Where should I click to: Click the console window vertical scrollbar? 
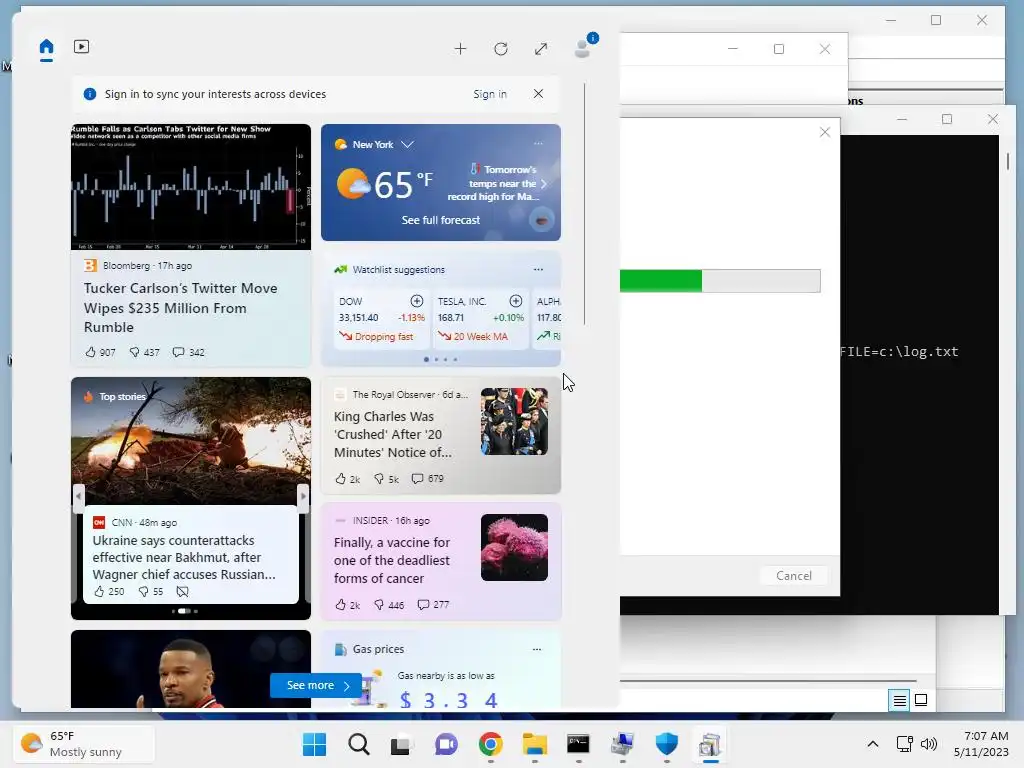point(1008,161)
